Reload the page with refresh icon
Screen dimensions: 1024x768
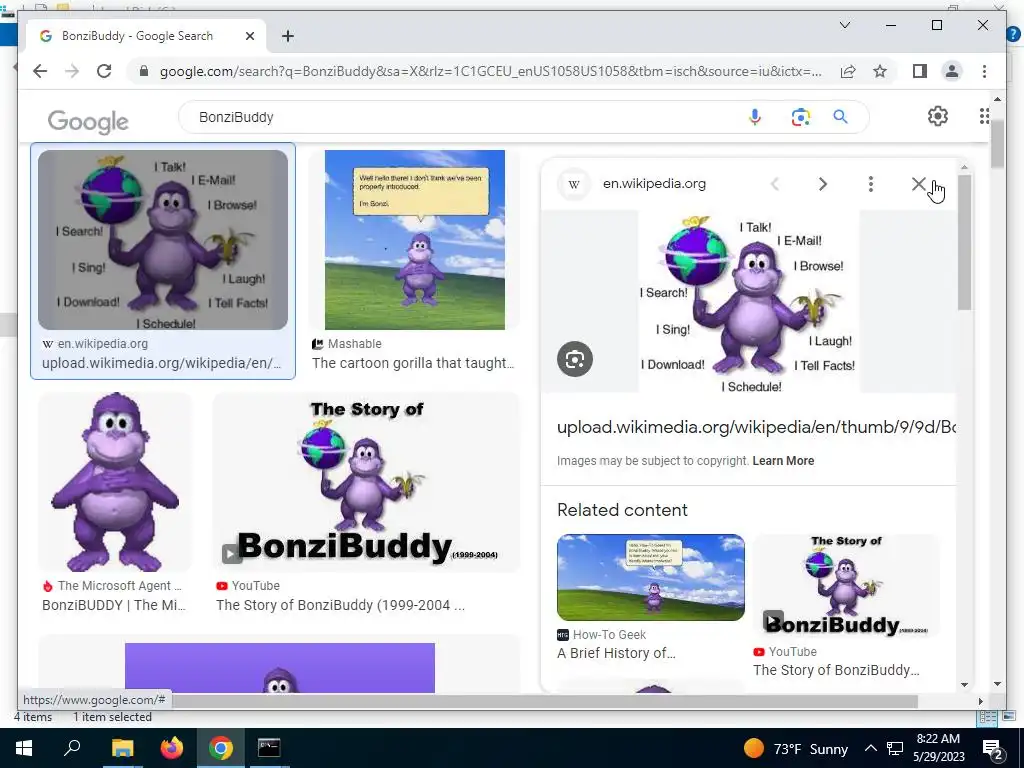pyautogui.click(x=104, y=71)
